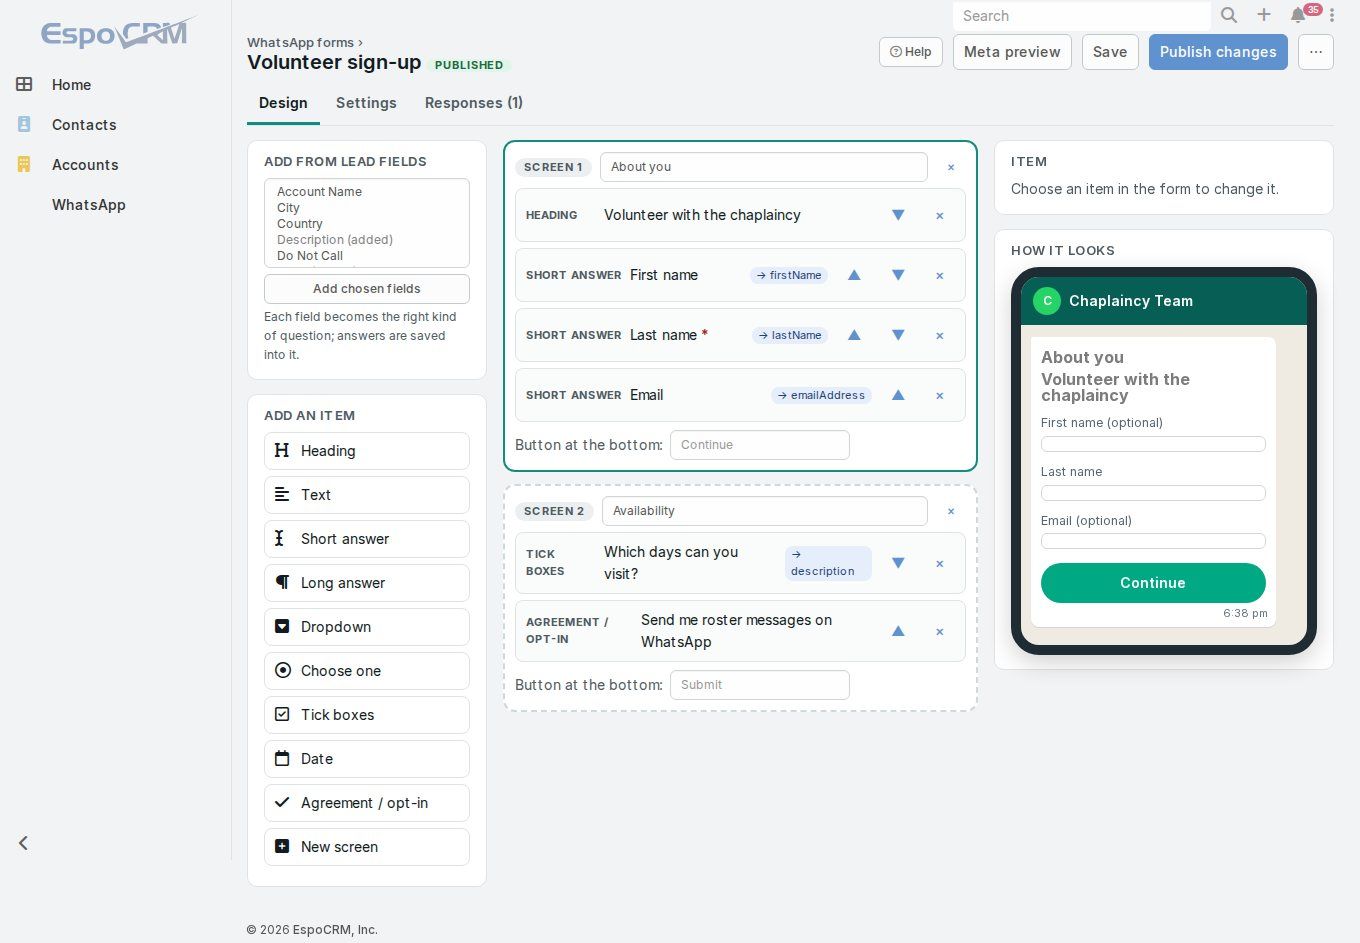Move Last name question up
Screen dimensions: 1360x943
tap(854, 335)
